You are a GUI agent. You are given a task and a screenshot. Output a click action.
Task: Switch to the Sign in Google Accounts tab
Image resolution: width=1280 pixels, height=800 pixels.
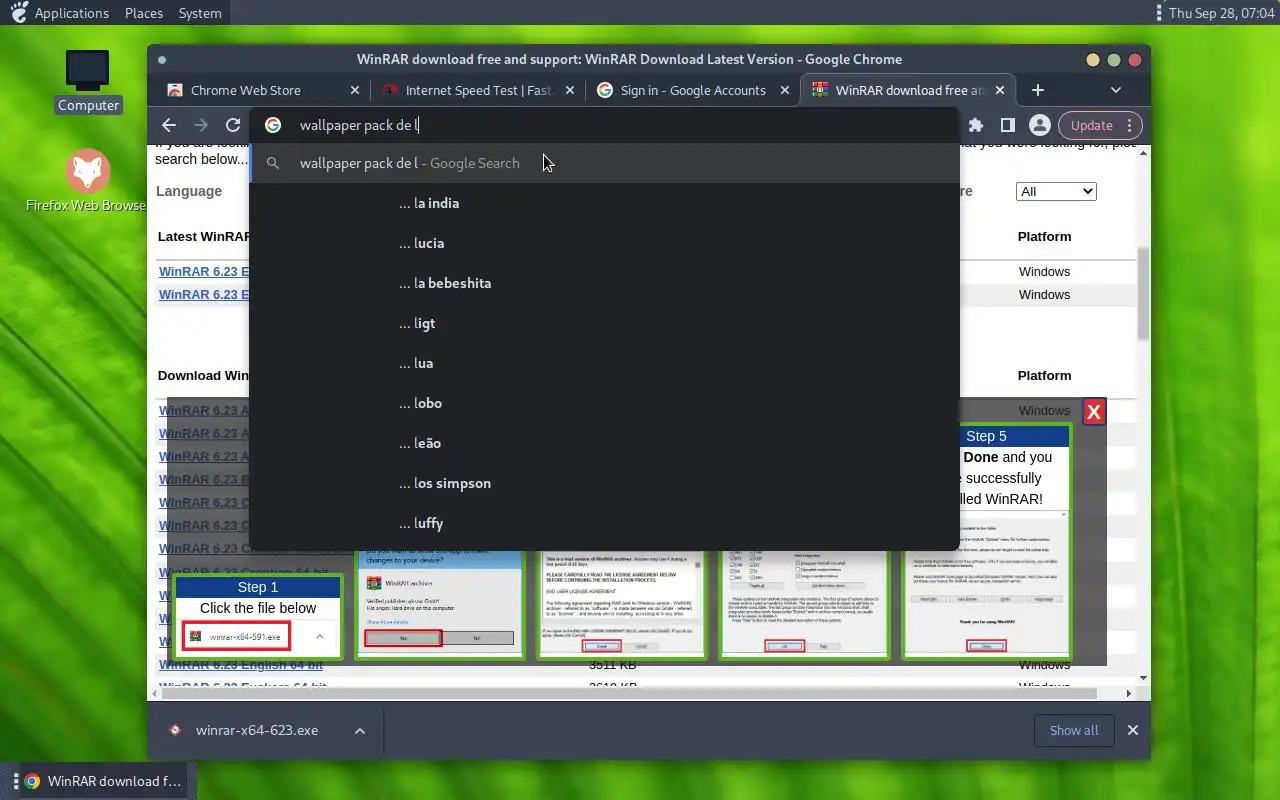(693, 90)
